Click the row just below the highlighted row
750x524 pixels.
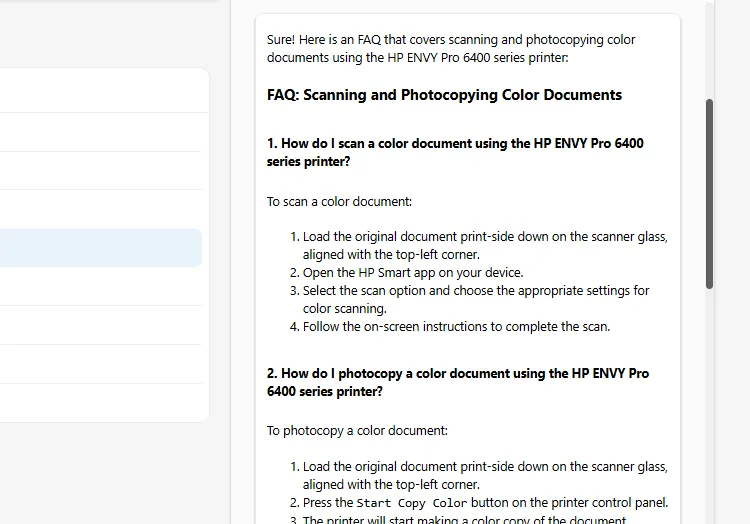pos(100,286)
